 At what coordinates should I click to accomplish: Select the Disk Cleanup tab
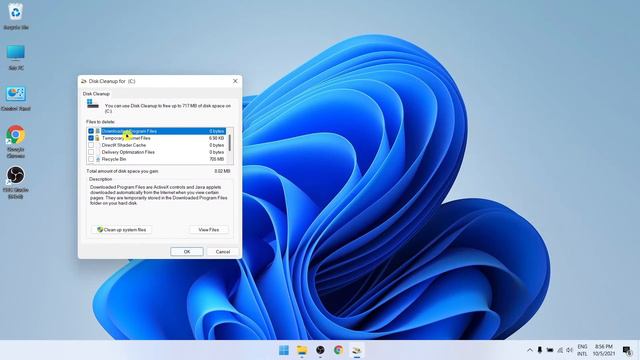point(96,94)
